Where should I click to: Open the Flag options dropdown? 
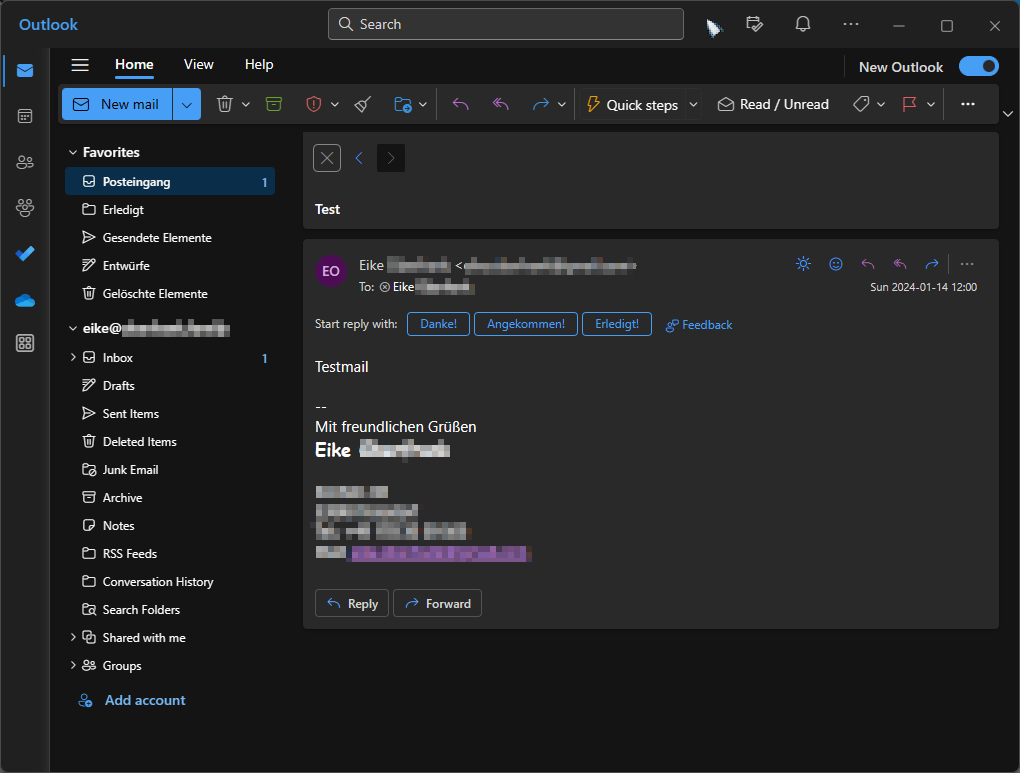coord(931,104)
